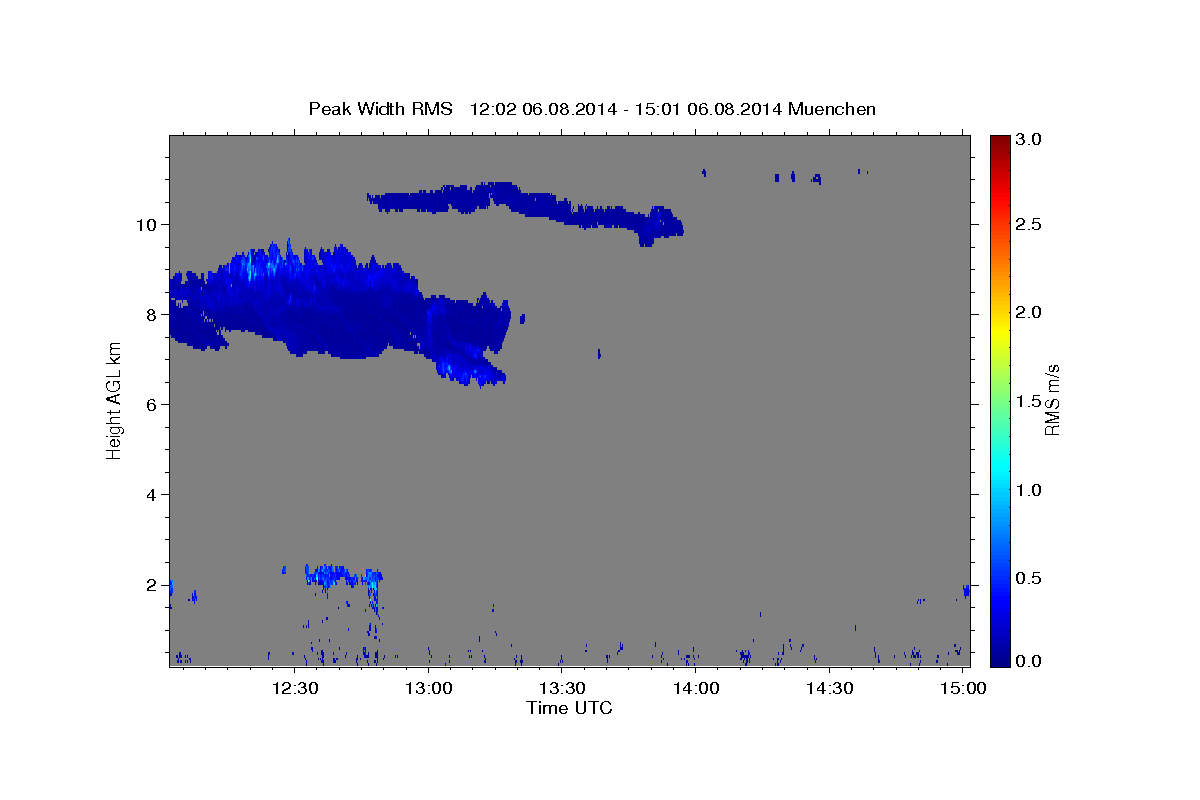Click the low cloud patch near 2 km
The height and width of the screenshot is (800, 1200).
tap(342, 576)
